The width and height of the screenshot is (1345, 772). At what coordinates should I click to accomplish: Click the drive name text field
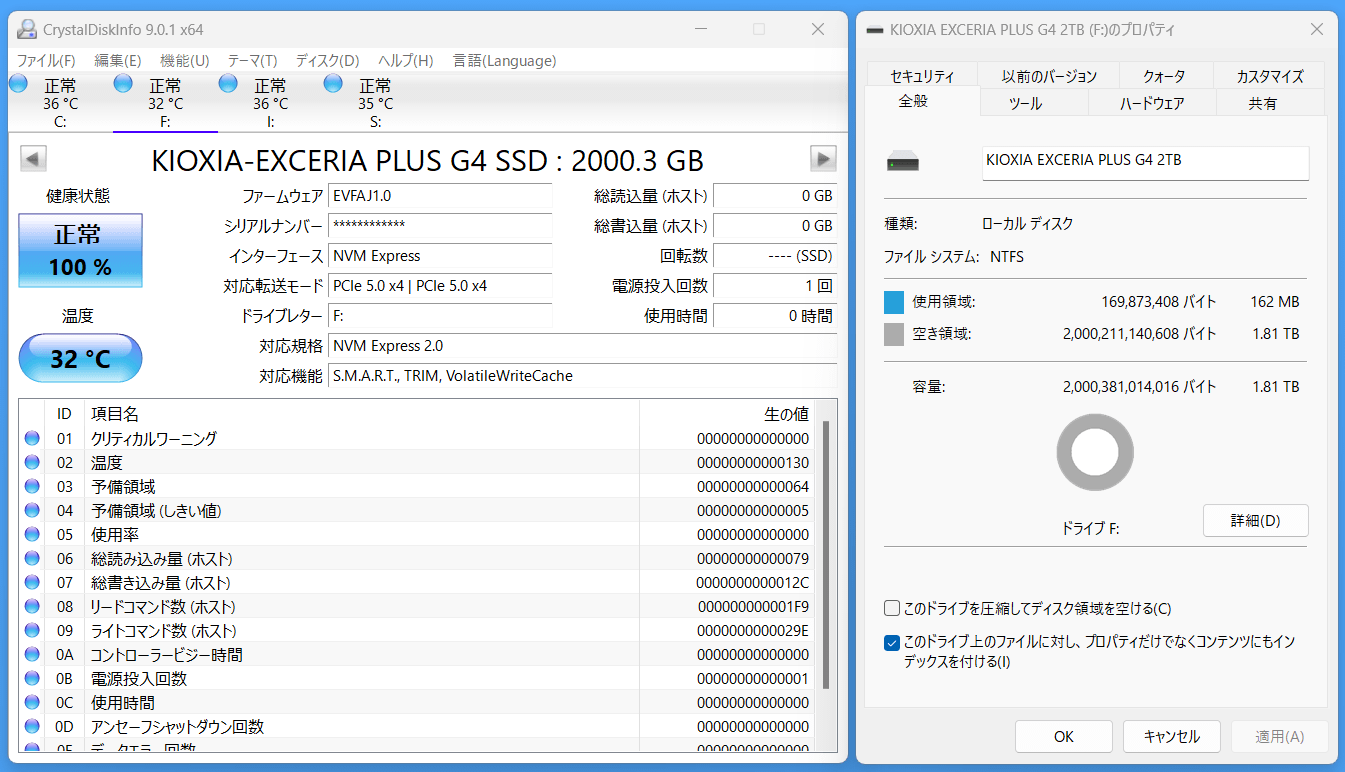click(x=1145, y=161)
